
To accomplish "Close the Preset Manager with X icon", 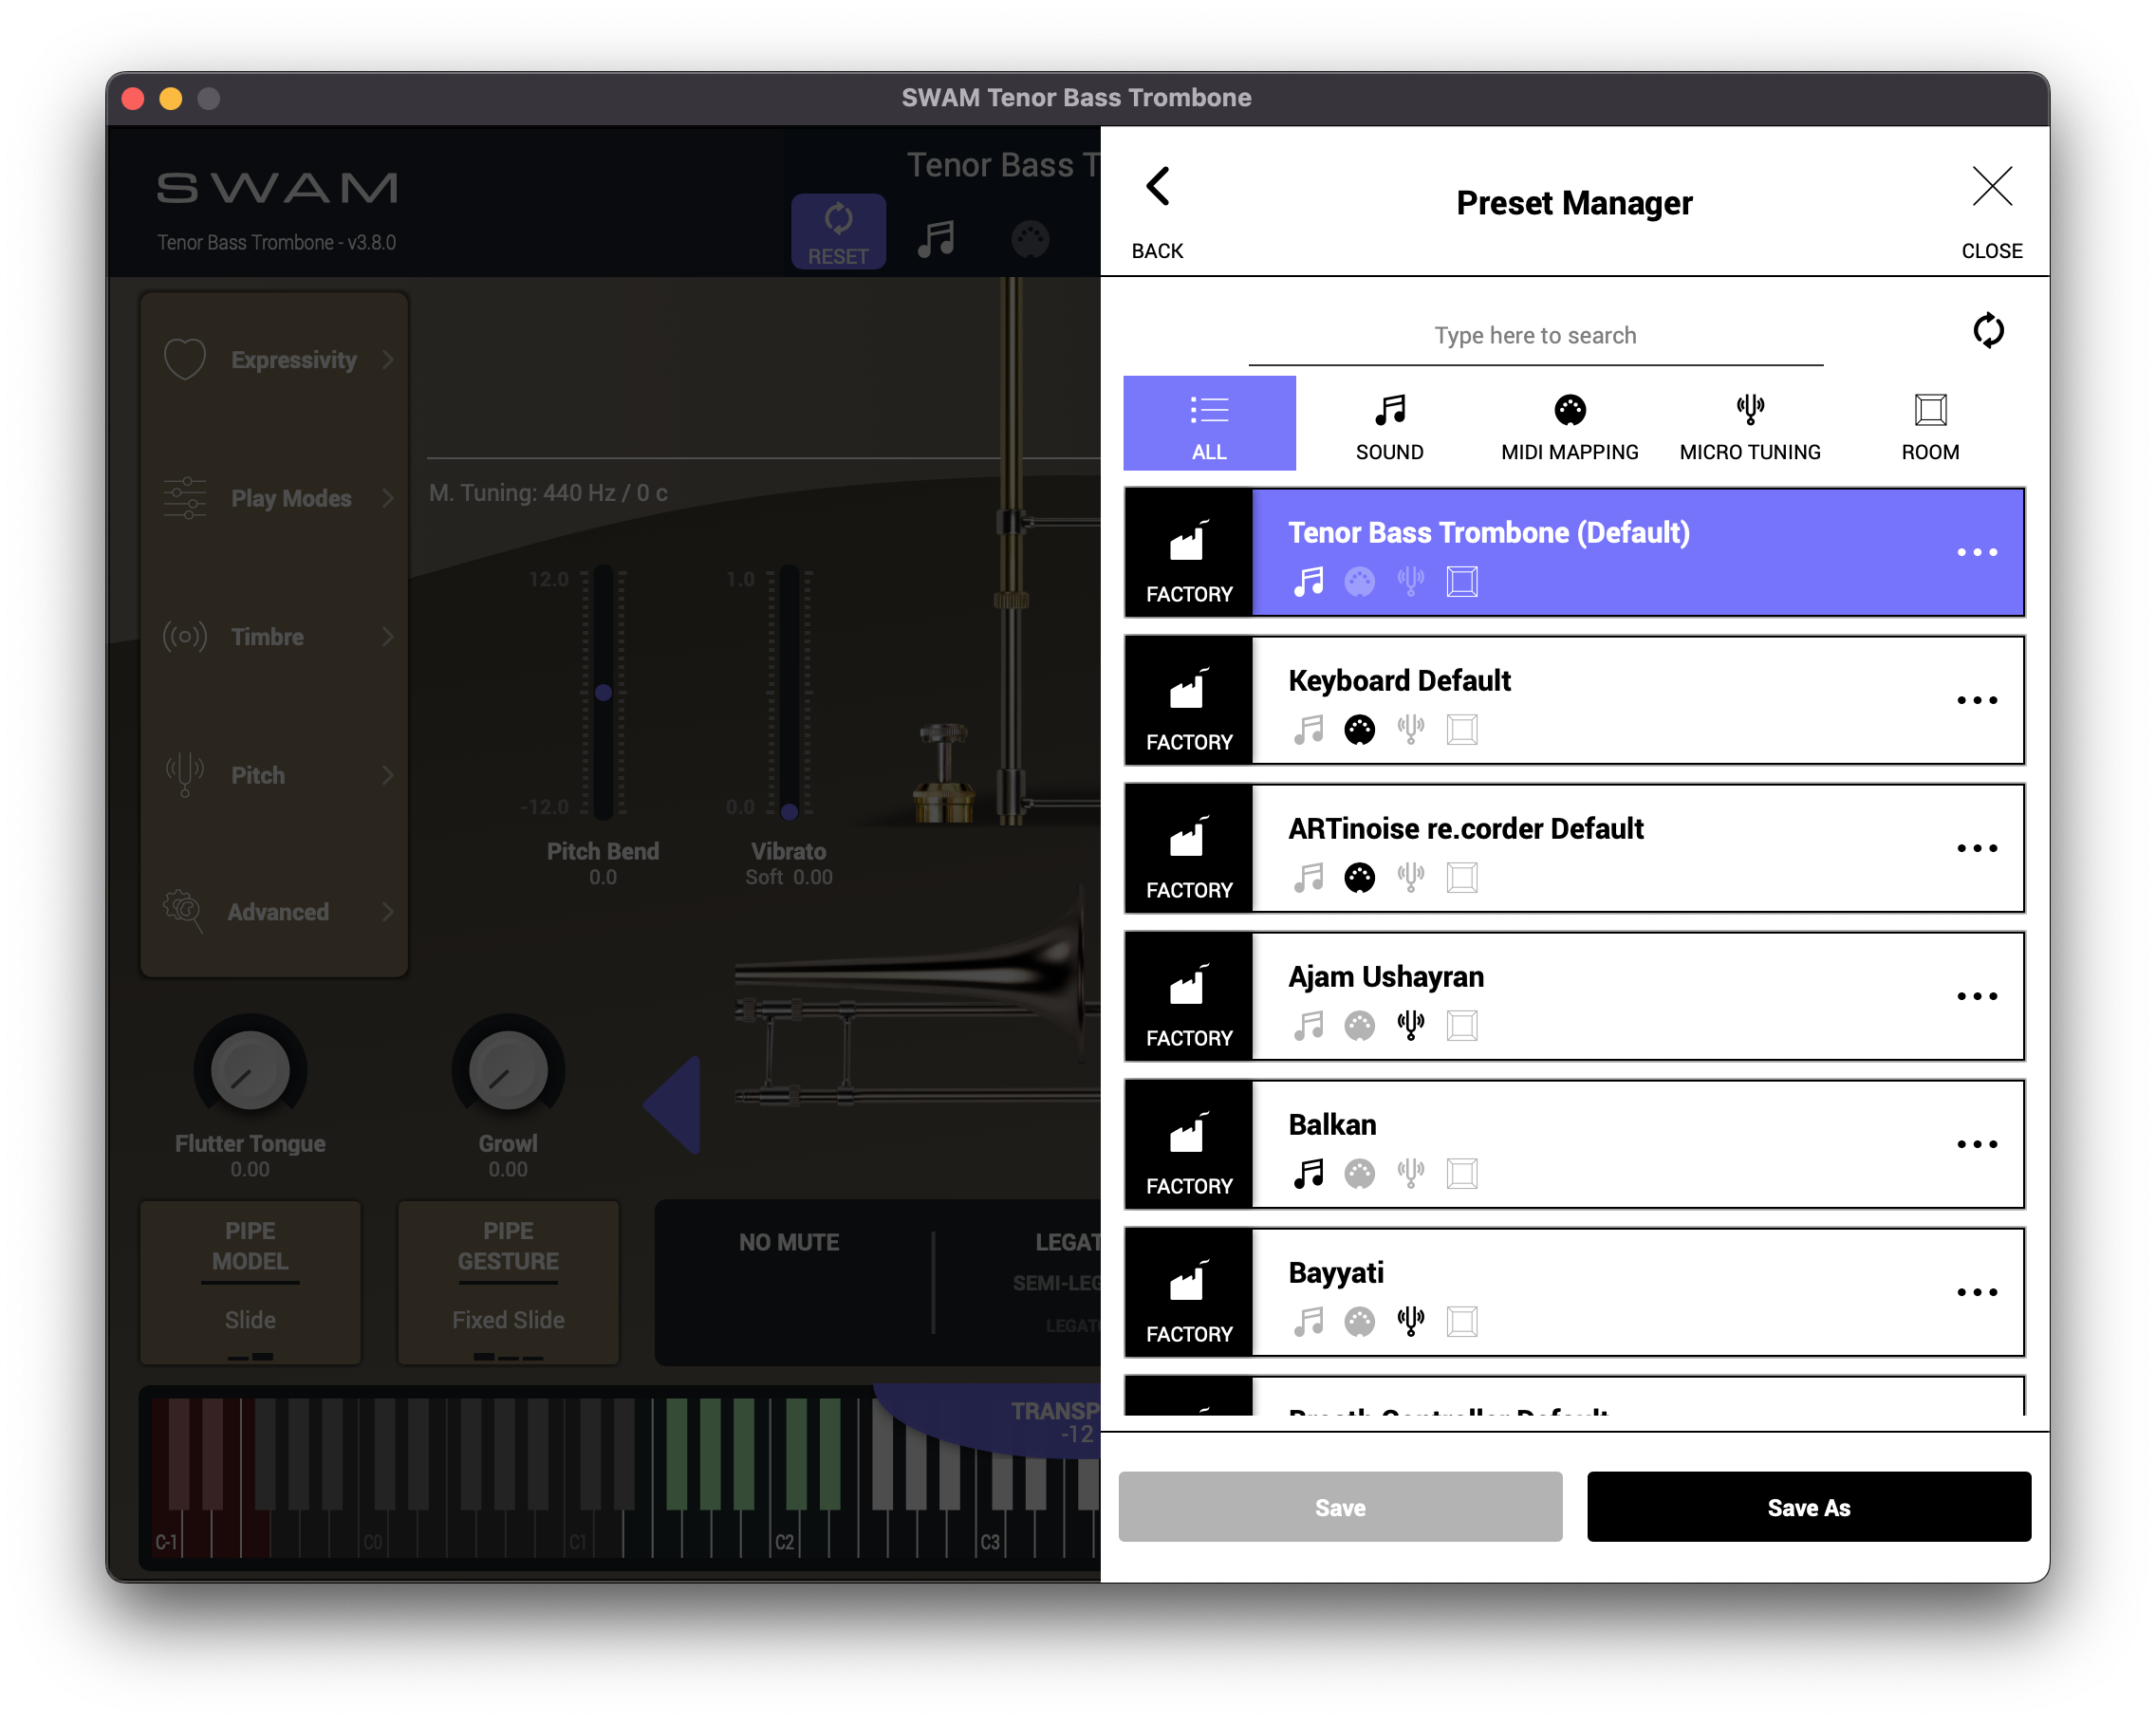I will [1991, 187].
